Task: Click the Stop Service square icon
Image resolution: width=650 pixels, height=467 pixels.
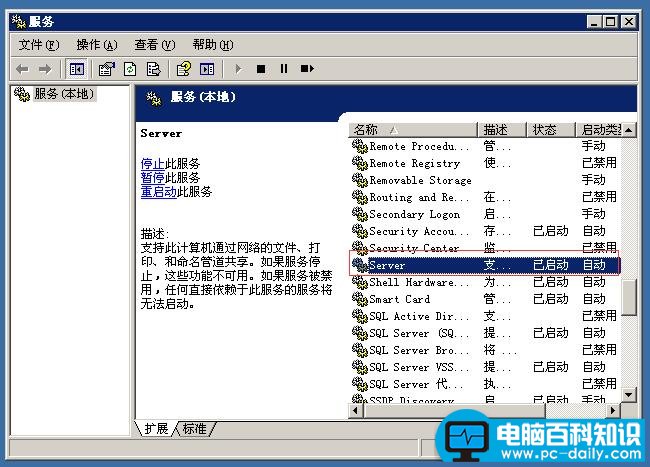Action: pos(261,69)
